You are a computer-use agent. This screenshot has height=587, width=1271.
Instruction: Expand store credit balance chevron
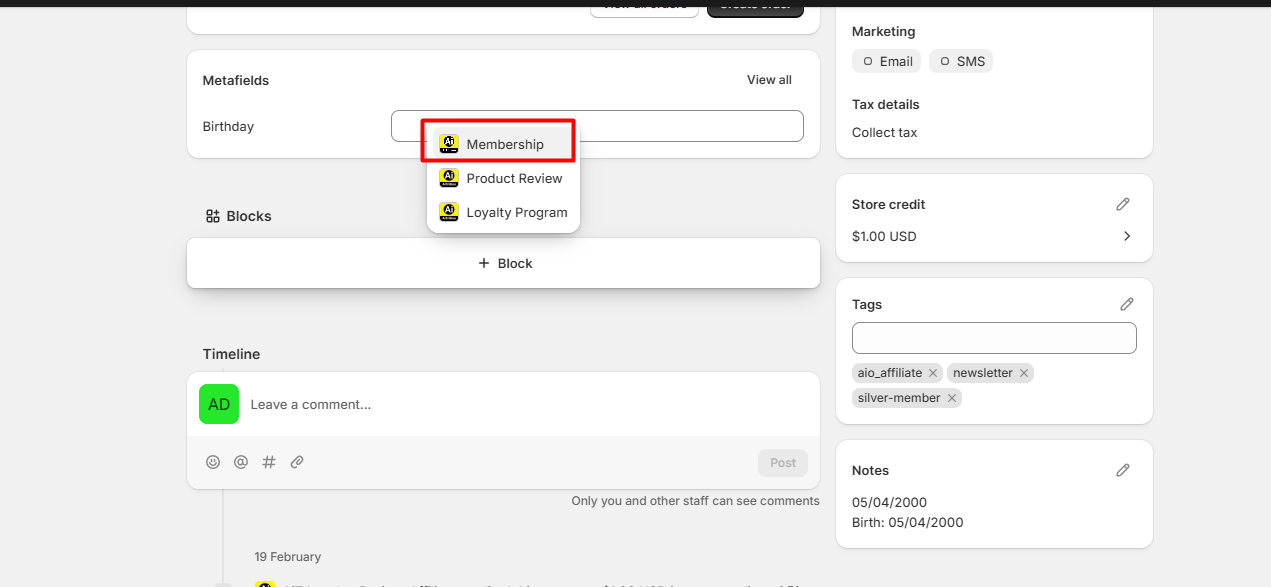coord(1127,237)
